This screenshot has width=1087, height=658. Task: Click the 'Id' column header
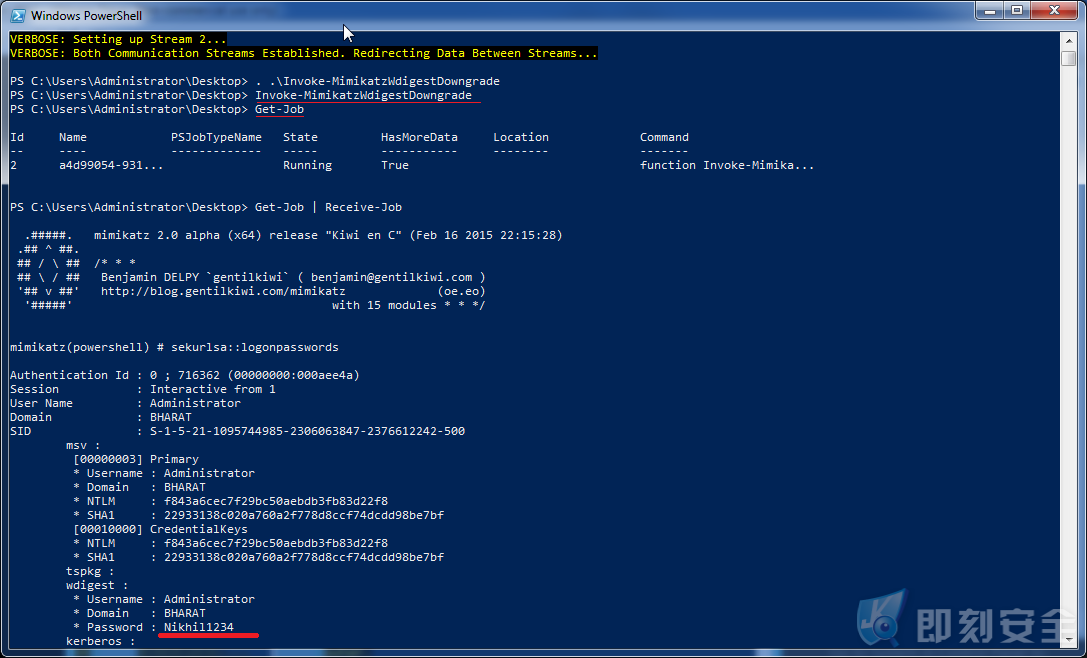pos(17,137)
